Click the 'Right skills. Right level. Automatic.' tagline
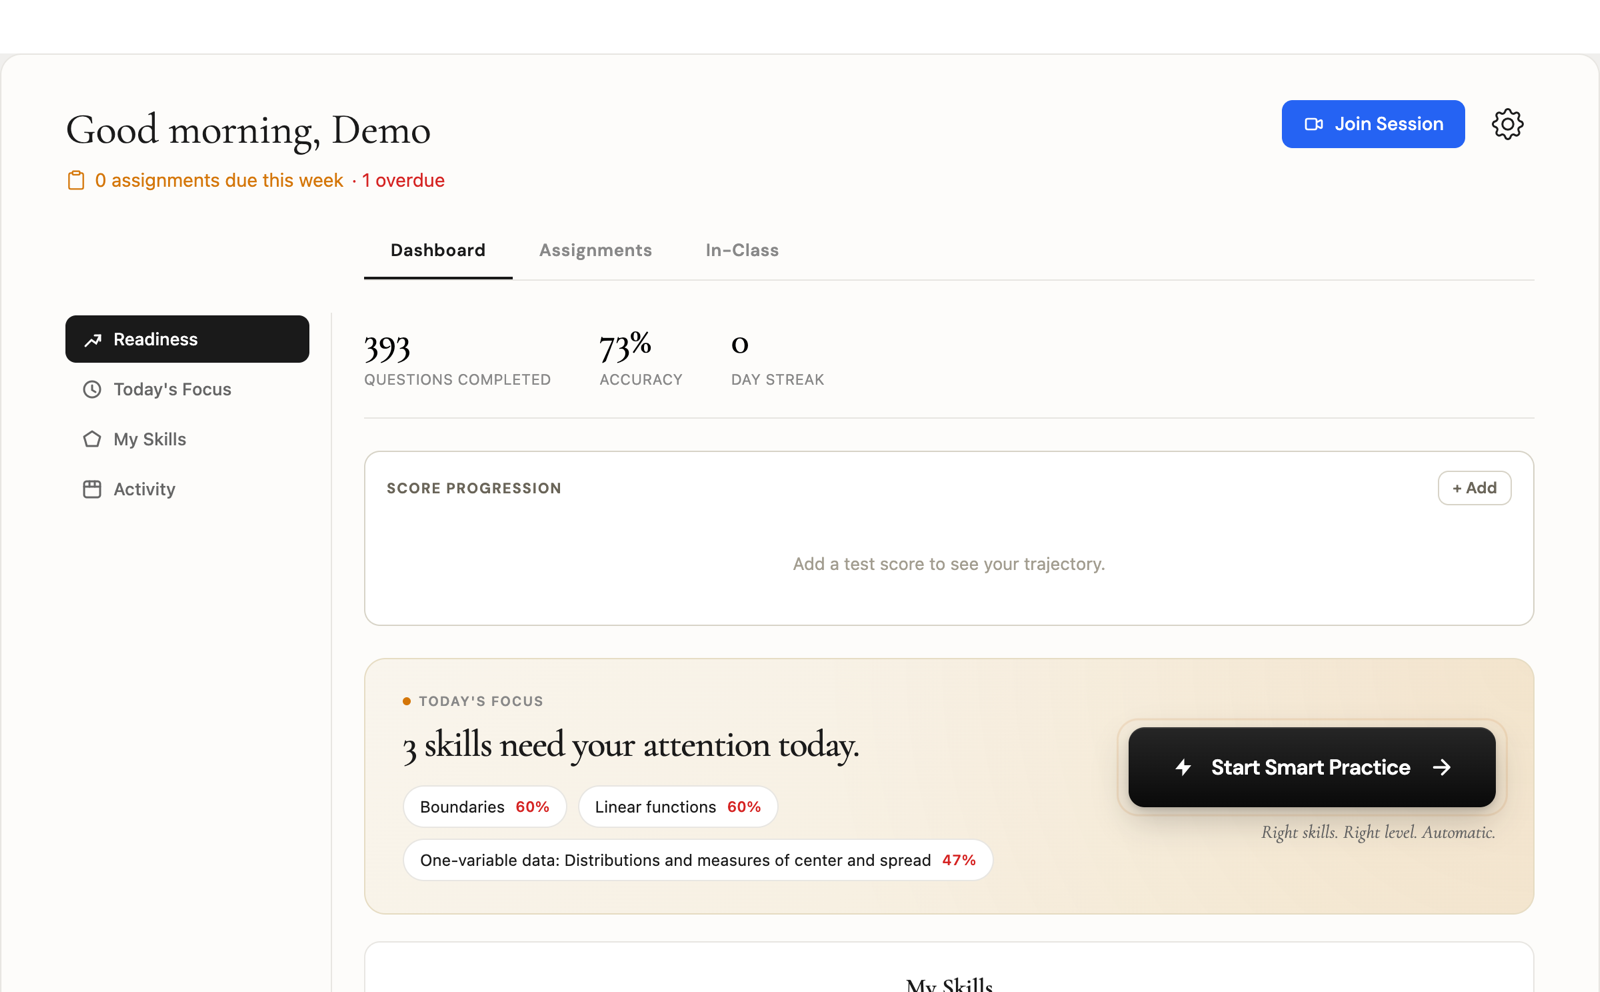Screen dimensions: 1600x992 click(1378, 832)
